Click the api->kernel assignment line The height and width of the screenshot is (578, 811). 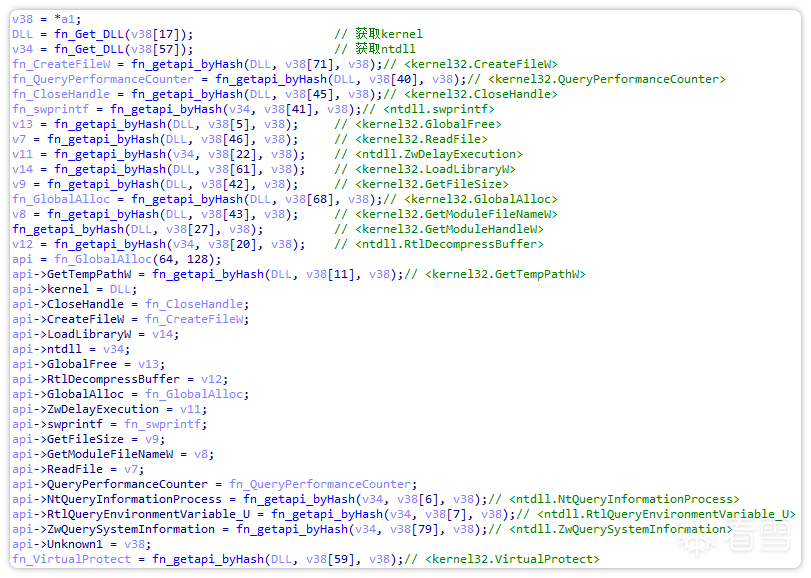point(74,289)
